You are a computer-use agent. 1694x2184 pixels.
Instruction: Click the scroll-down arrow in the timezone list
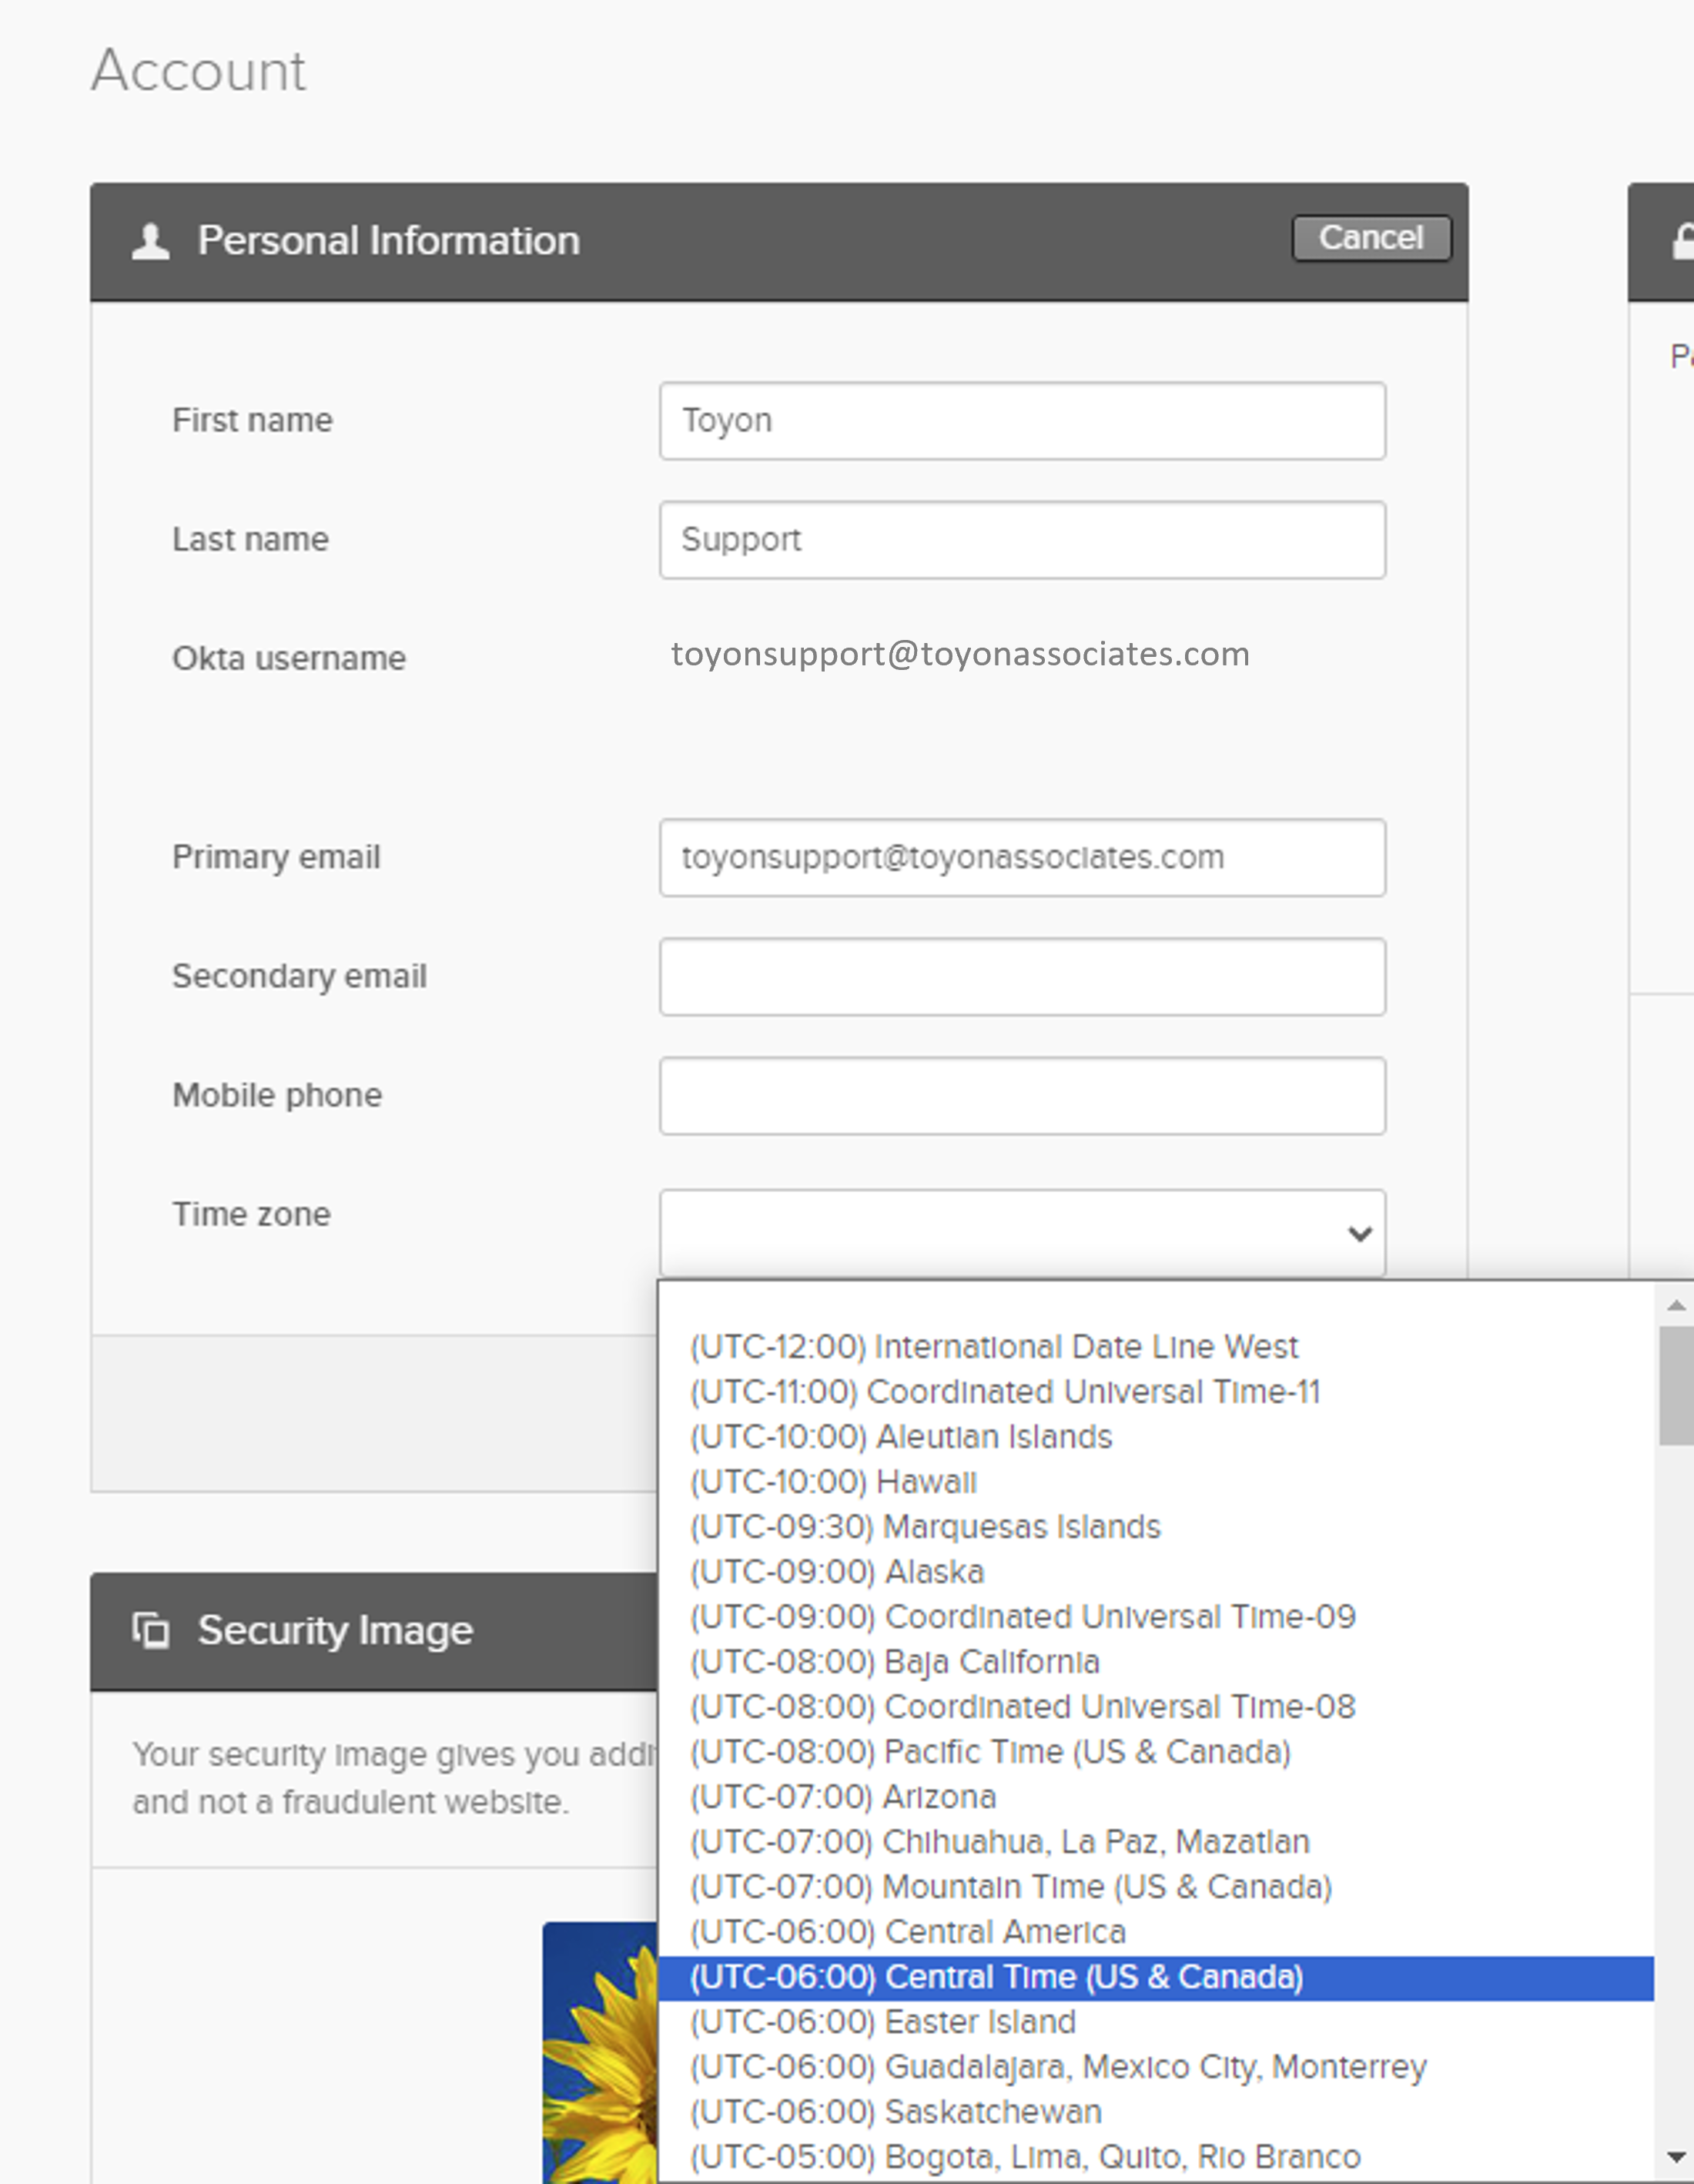pyautogui.click(x=1676, y=2158)
